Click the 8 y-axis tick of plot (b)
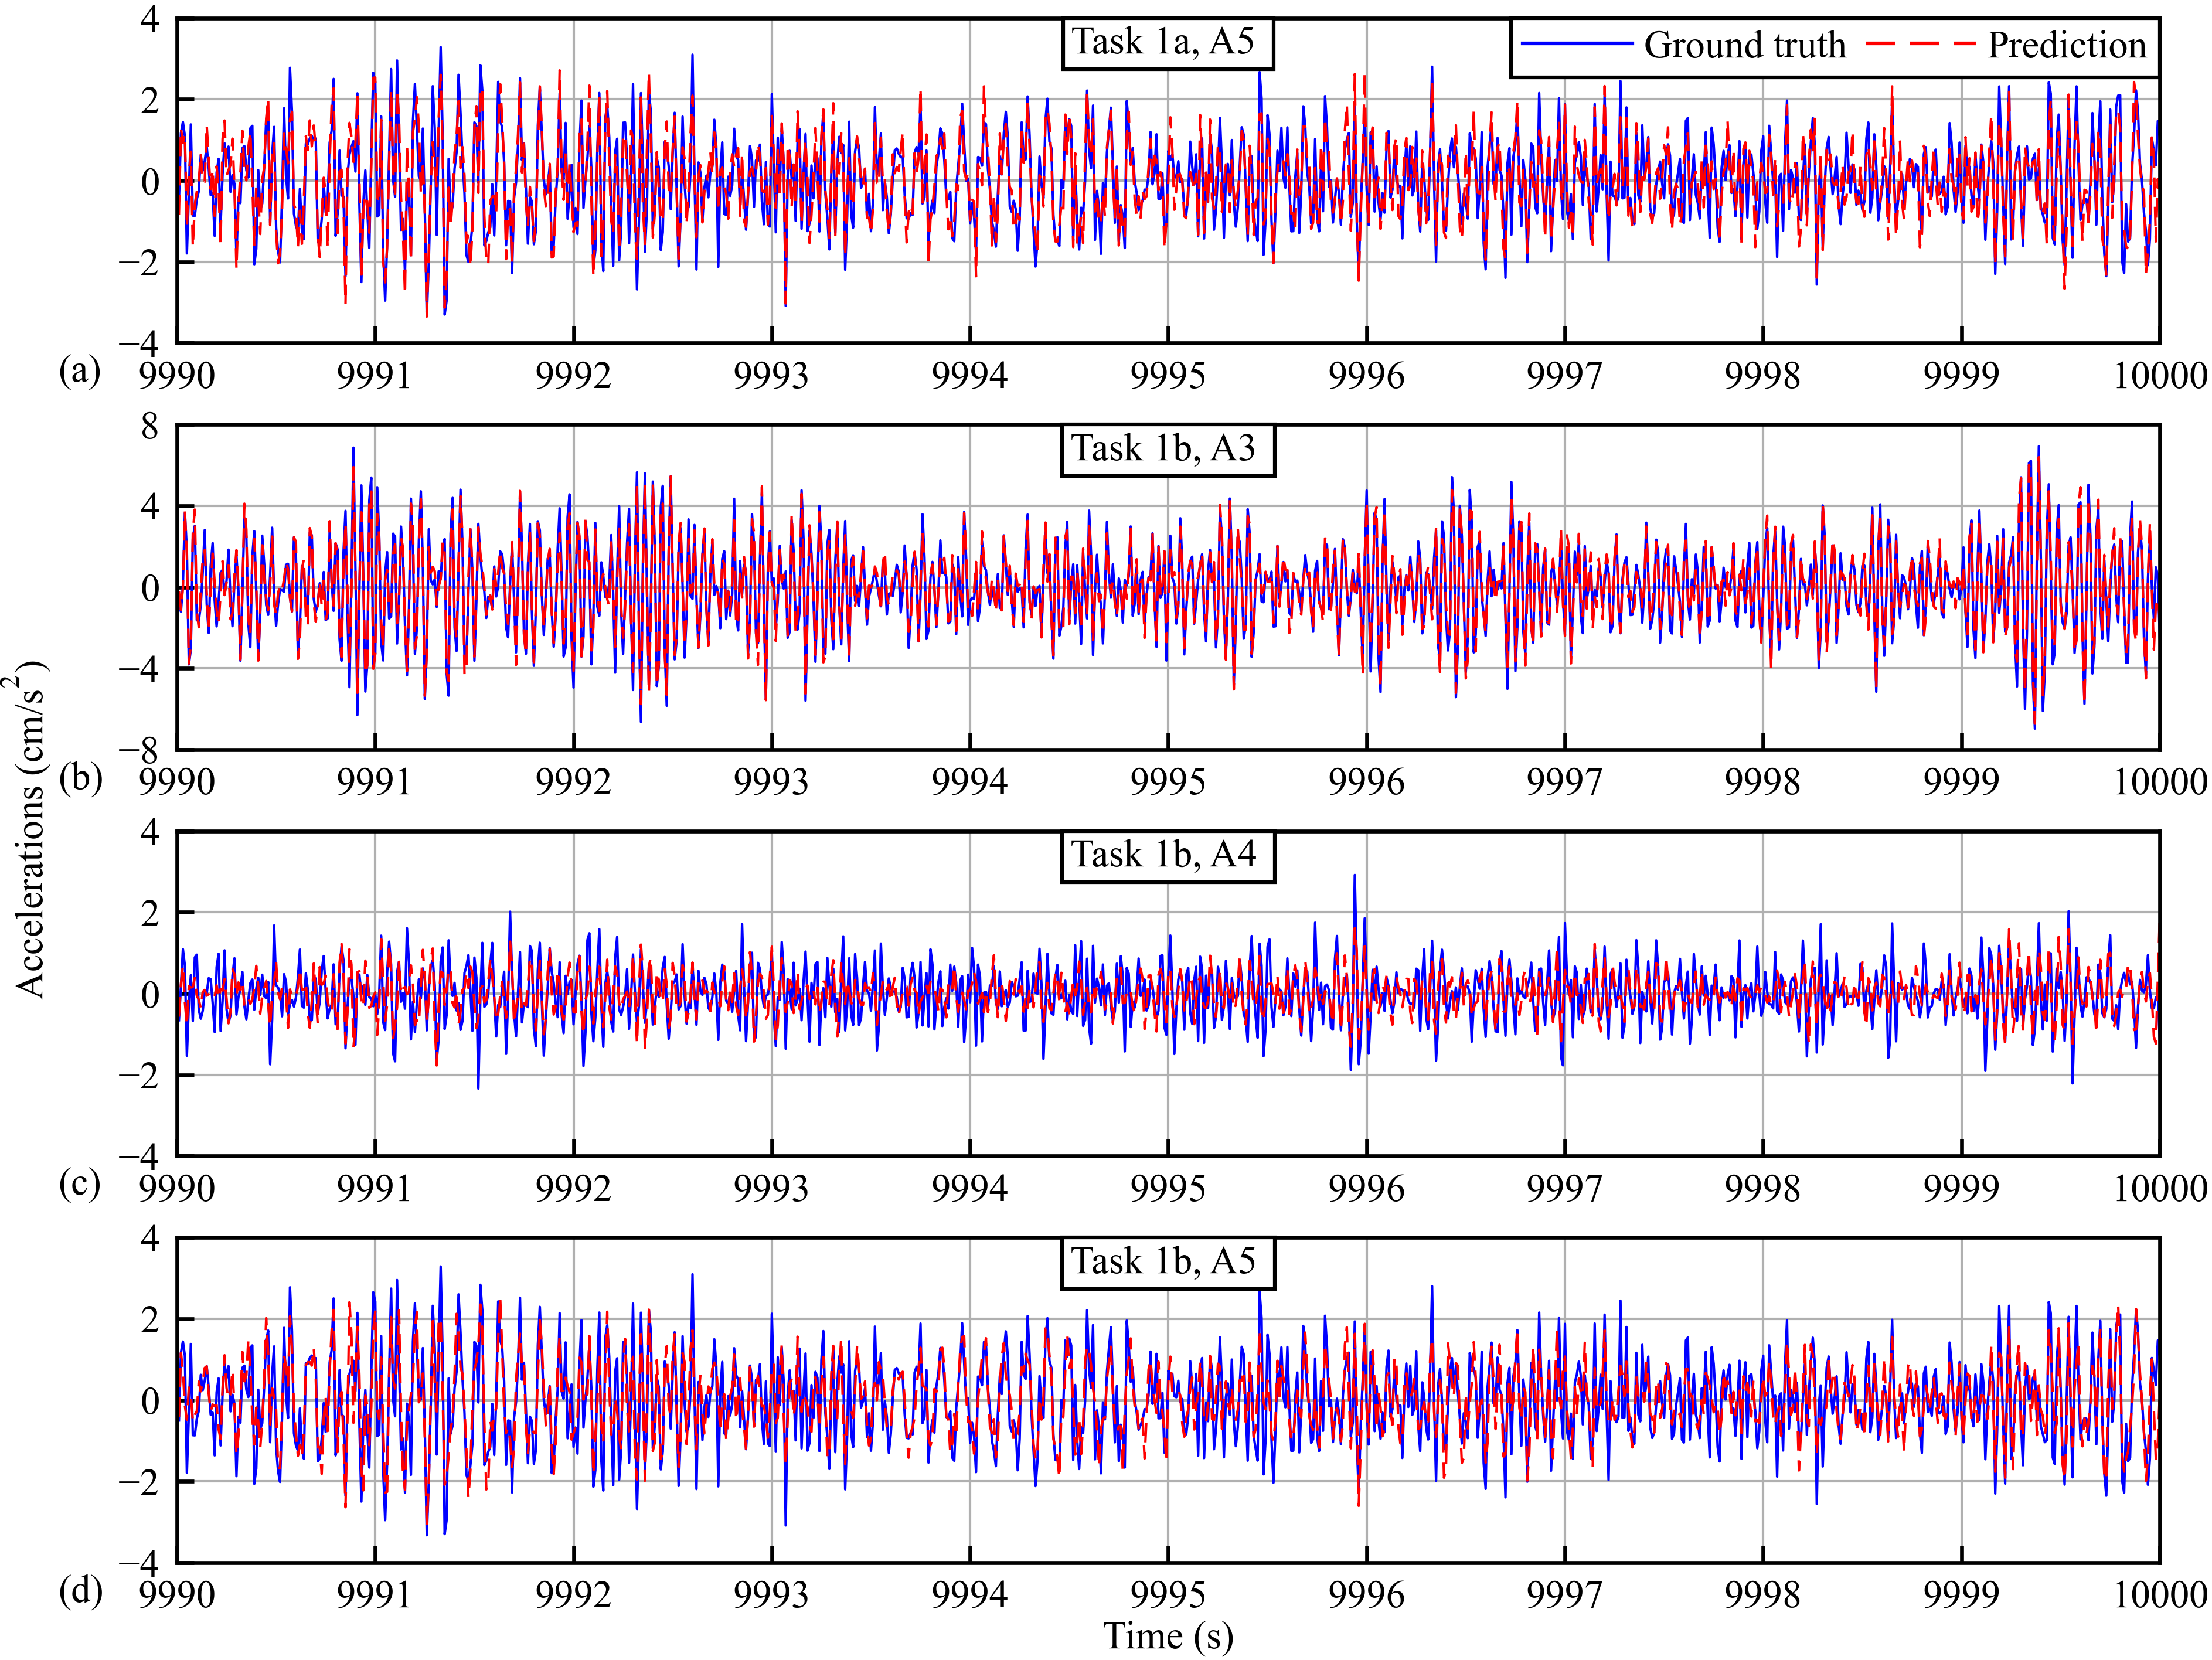 [150, 427]
